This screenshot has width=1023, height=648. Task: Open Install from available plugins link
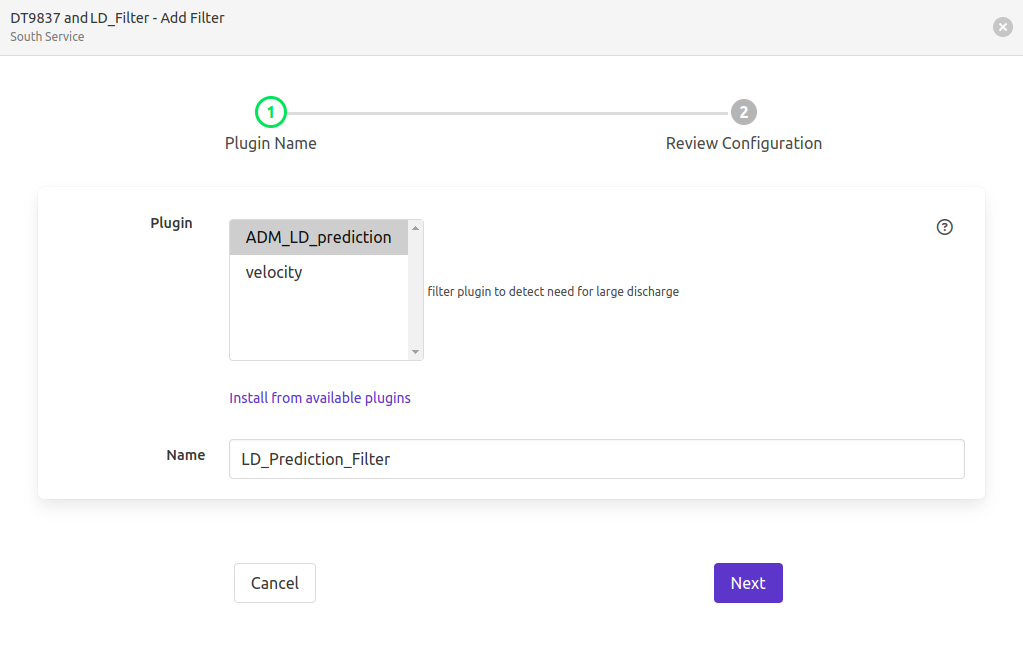pyautogui.click(x=320, y=398)
